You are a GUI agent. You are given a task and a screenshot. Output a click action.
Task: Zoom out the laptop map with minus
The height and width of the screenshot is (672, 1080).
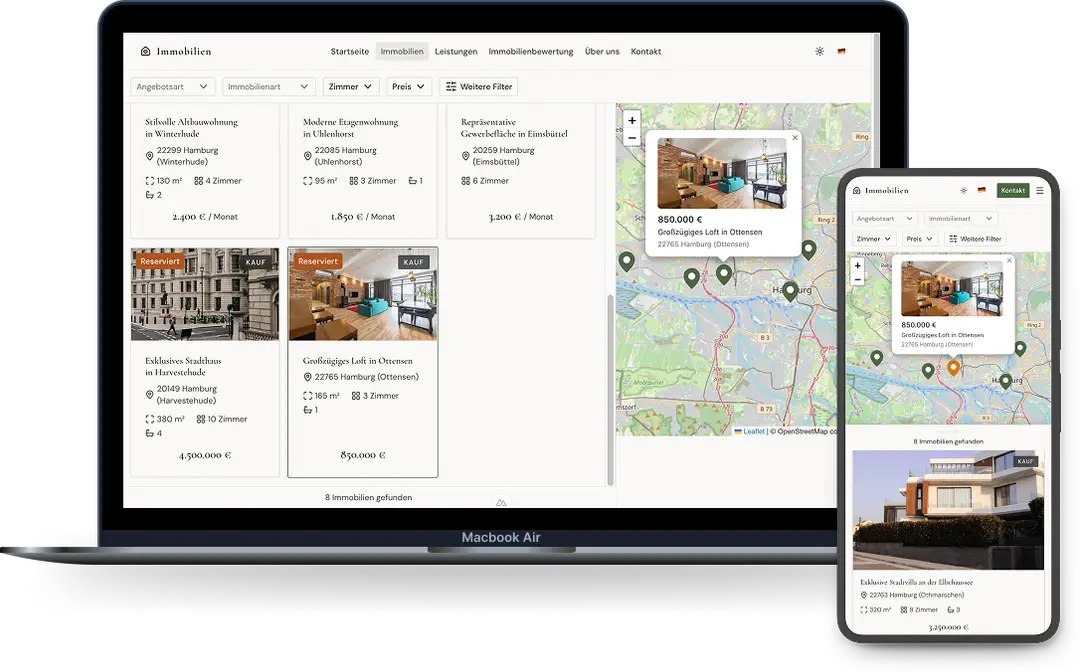[632, 138]
